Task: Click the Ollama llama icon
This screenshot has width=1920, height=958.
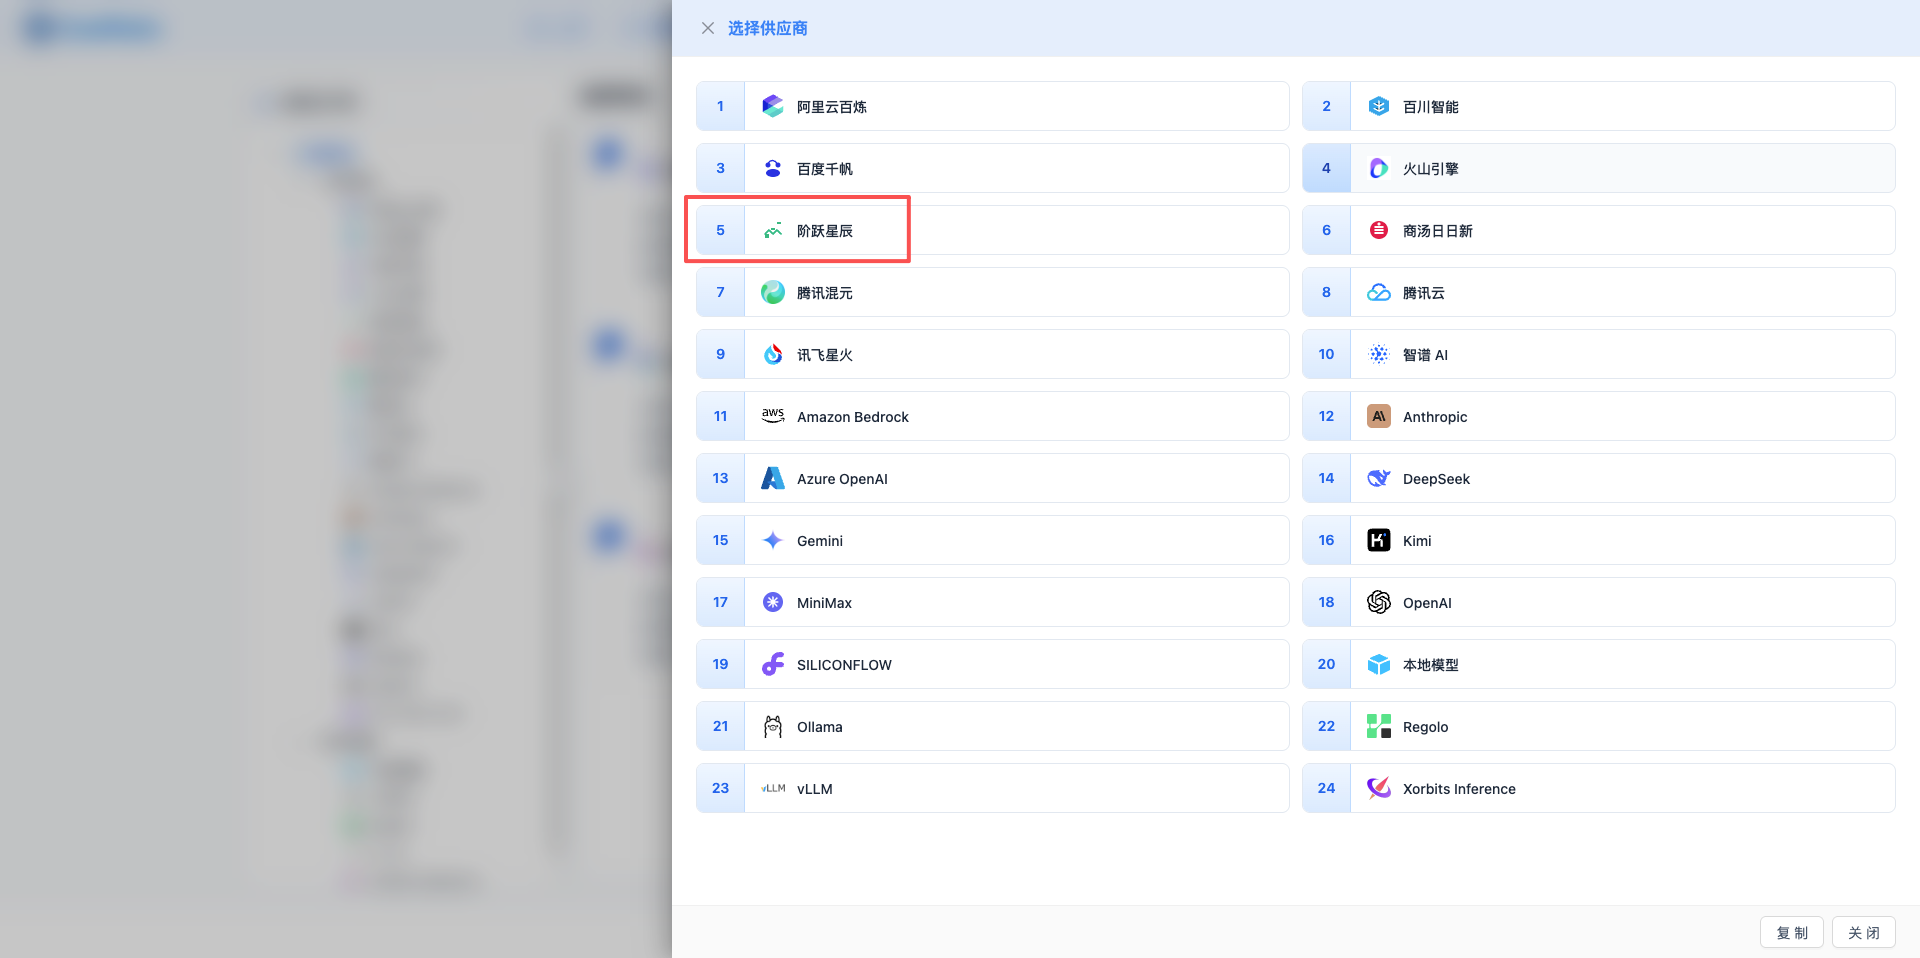Action: [772, 726]
